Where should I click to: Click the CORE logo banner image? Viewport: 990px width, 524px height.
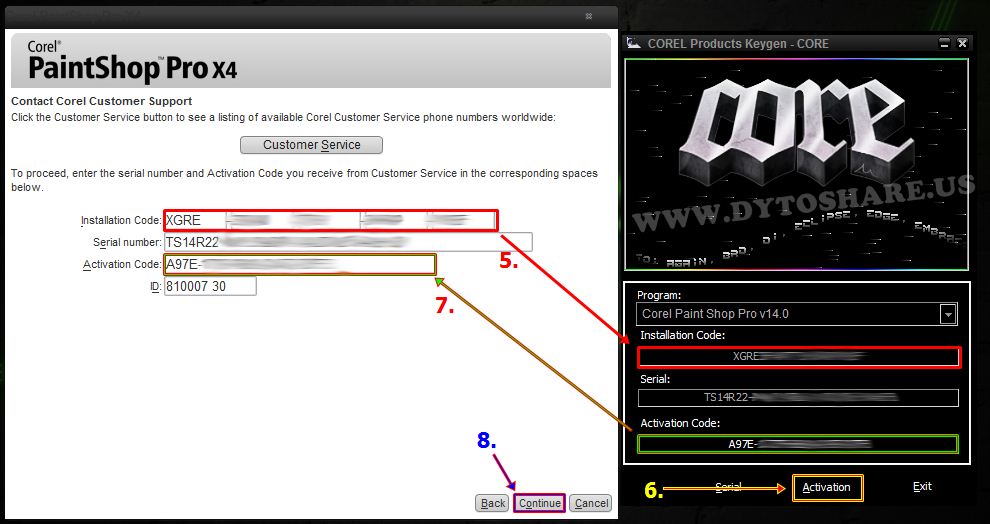click(796, 165)
